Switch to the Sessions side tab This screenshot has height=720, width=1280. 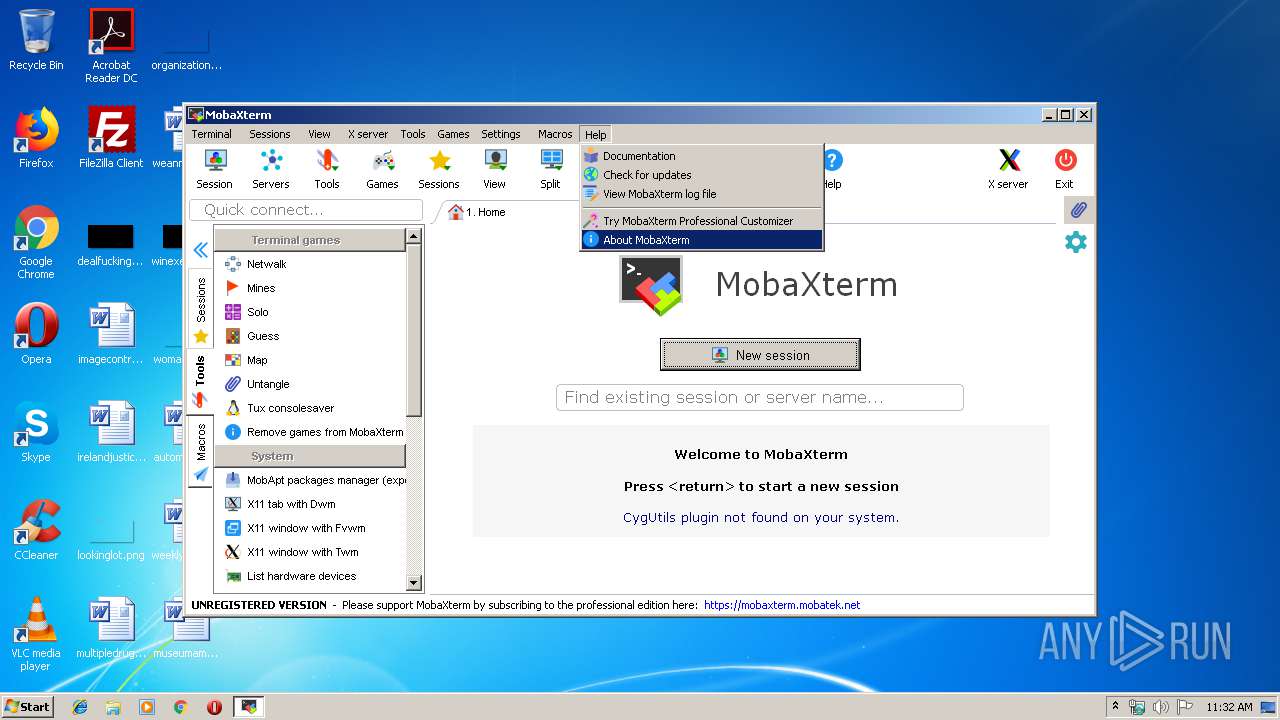(200, 309)
